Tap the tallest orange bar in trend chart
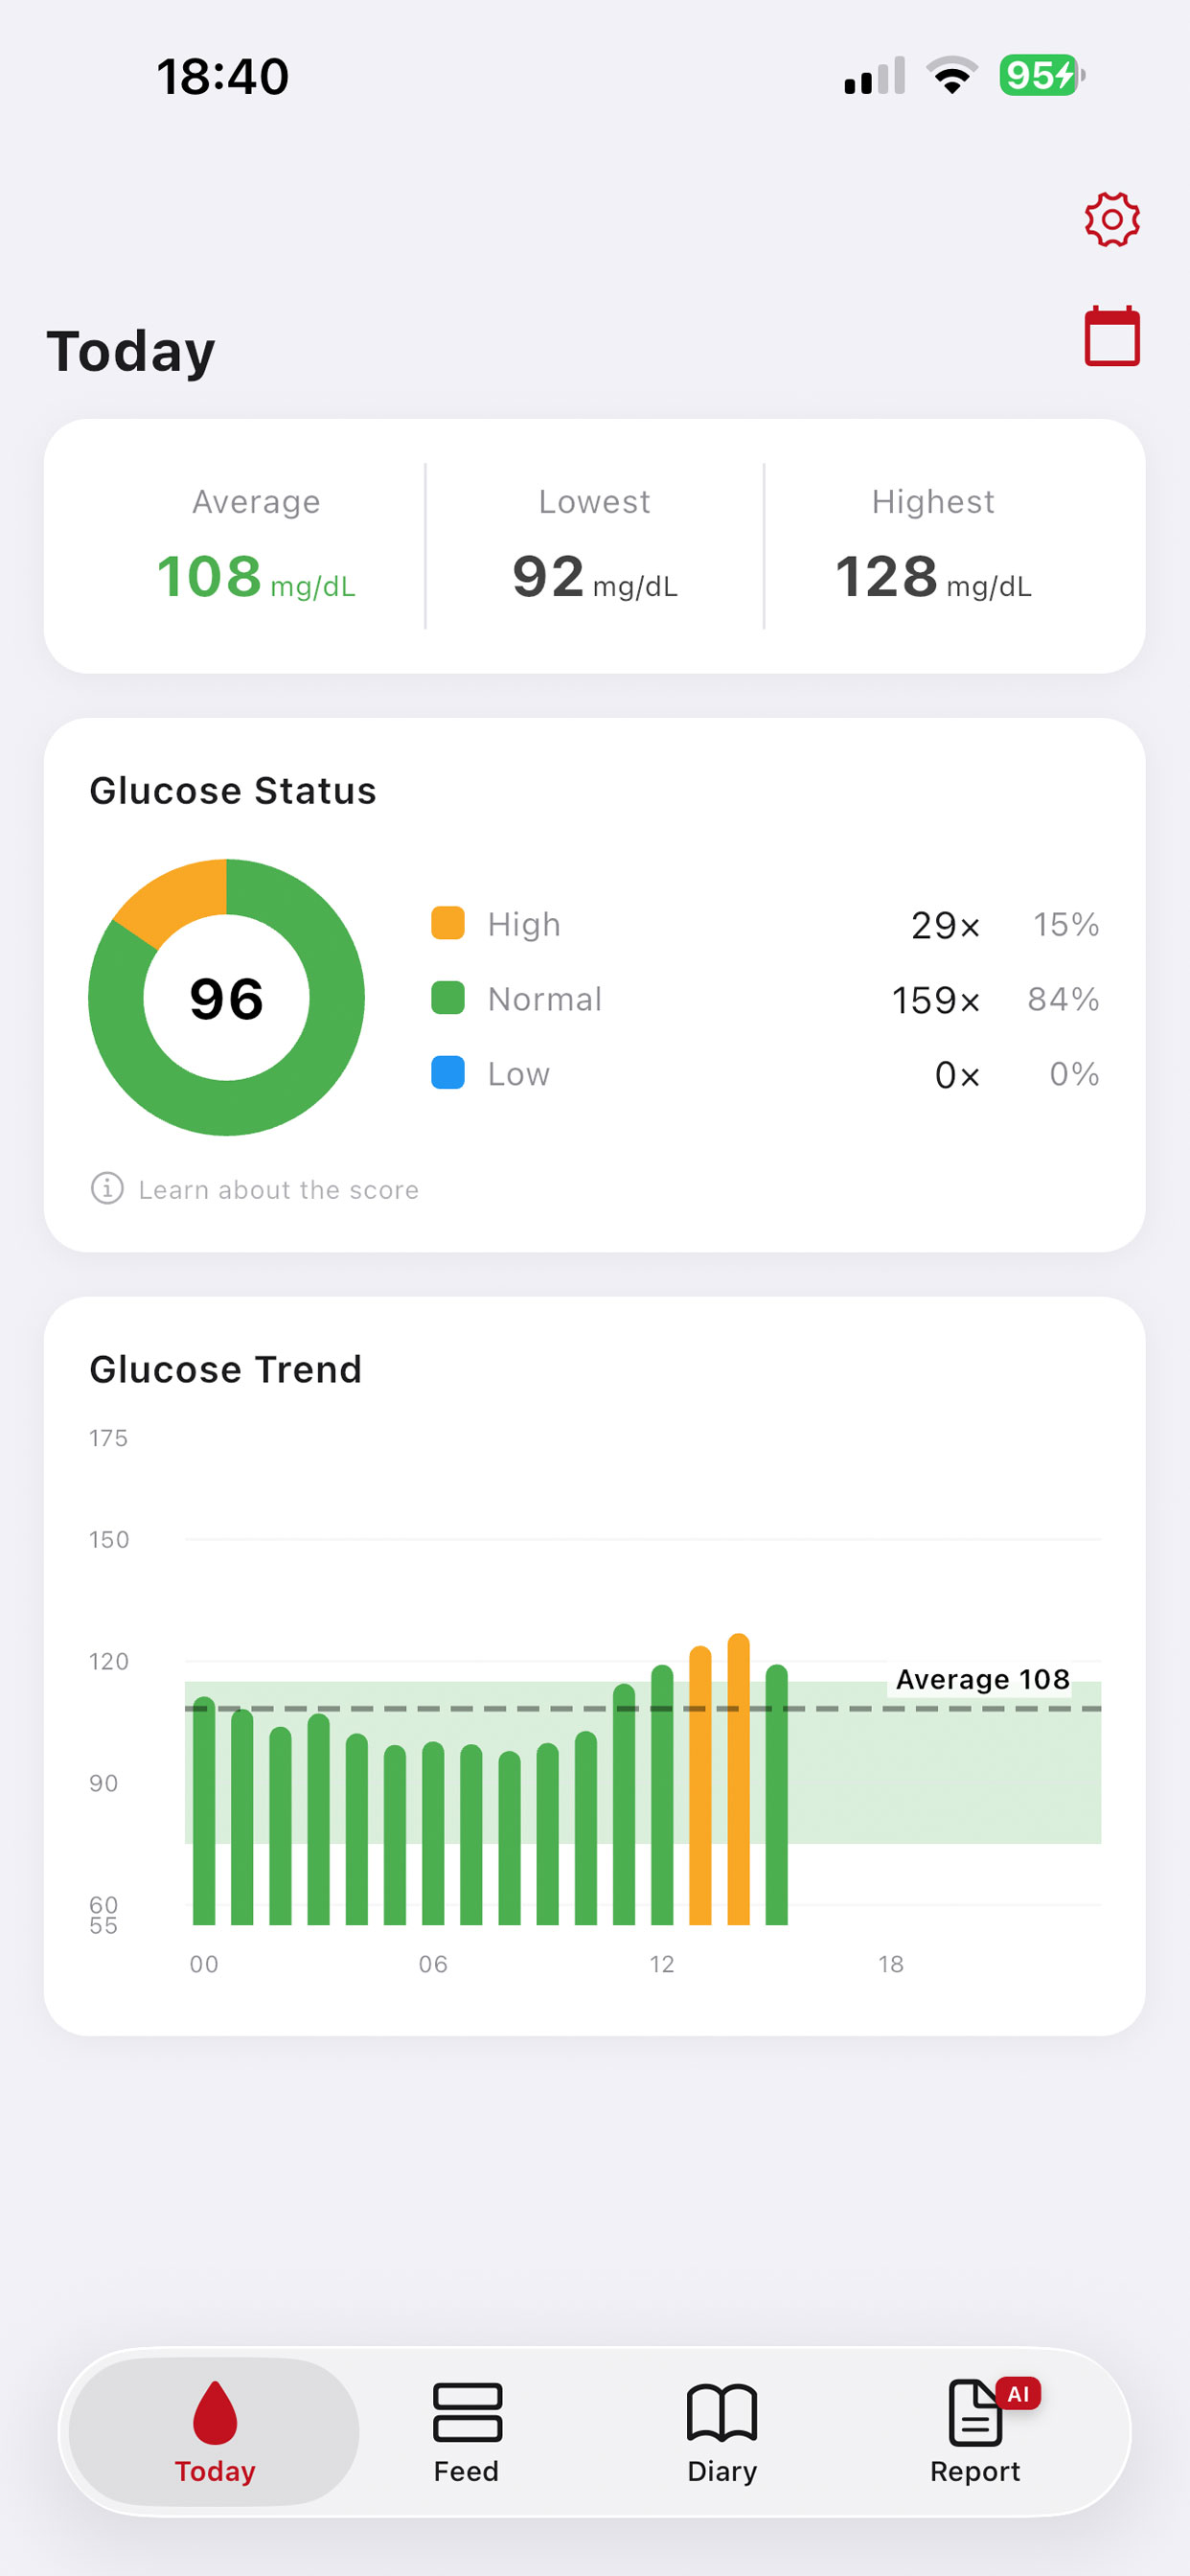The width and height of the screenshot is (1190, 2576). (x=739, y=1778)
